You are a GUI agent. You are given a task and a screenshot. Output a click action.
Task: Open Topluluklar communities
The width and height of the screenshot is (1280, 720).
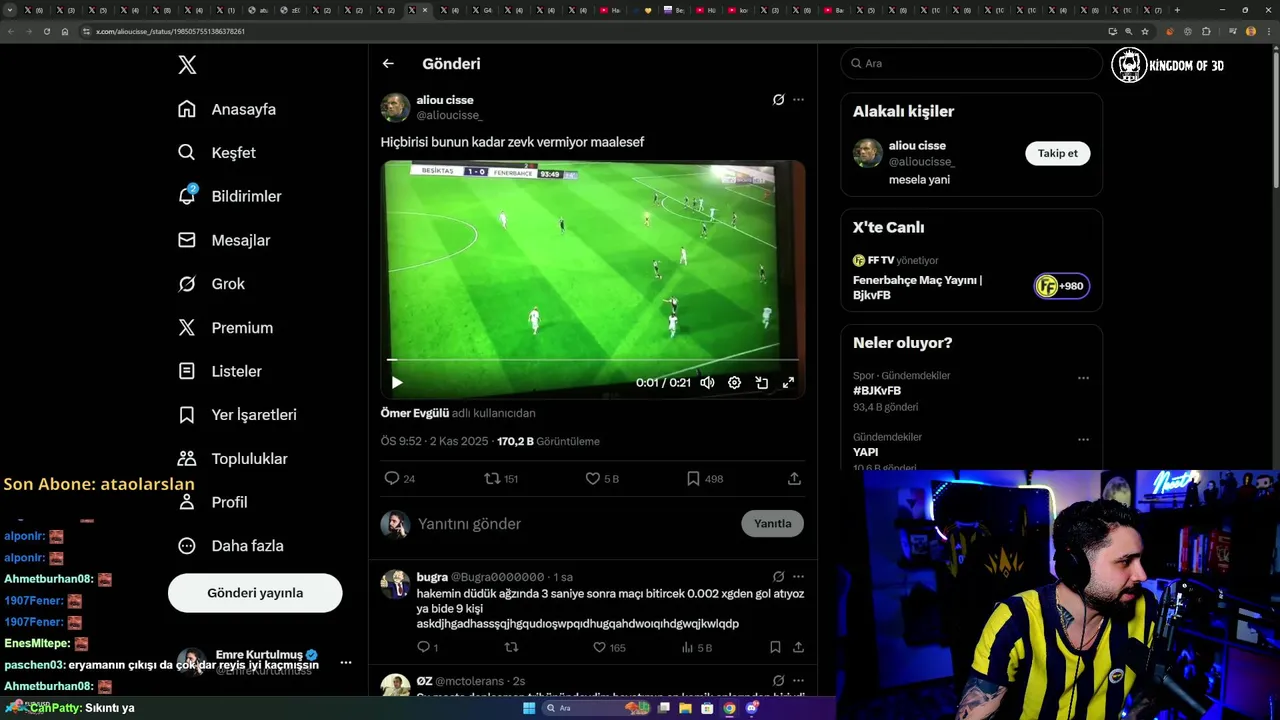(232, 459)
